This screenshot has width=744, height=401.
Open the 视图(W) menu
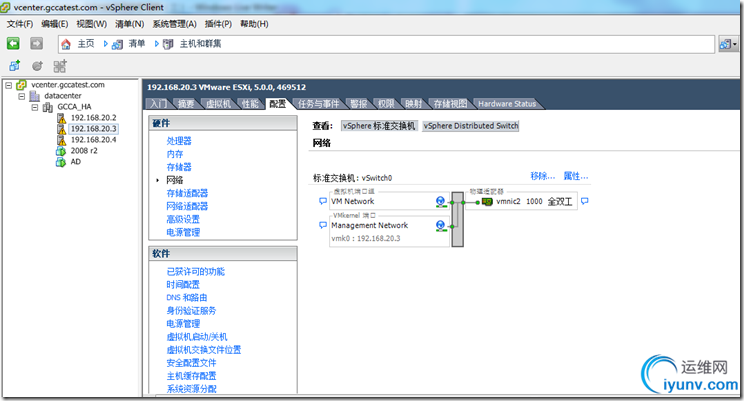(92, 24)
